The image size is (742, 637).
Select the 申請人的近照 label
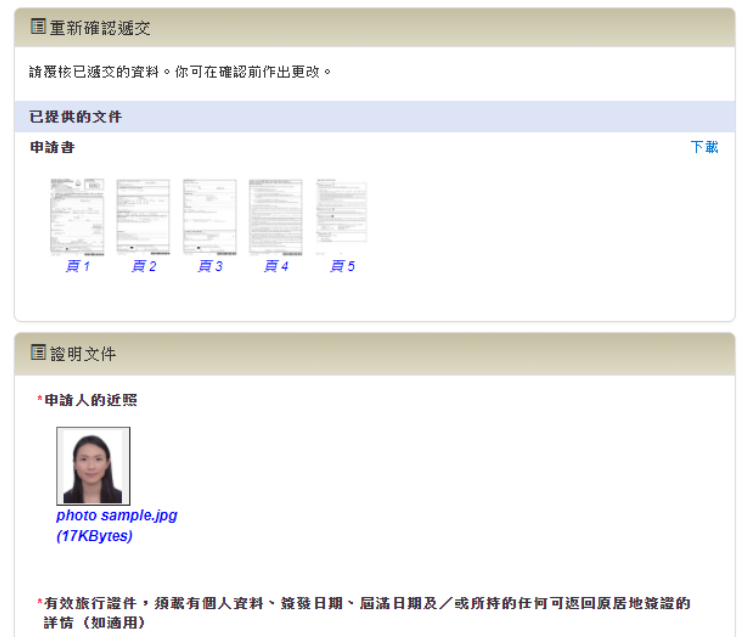[x=90, y=400]
